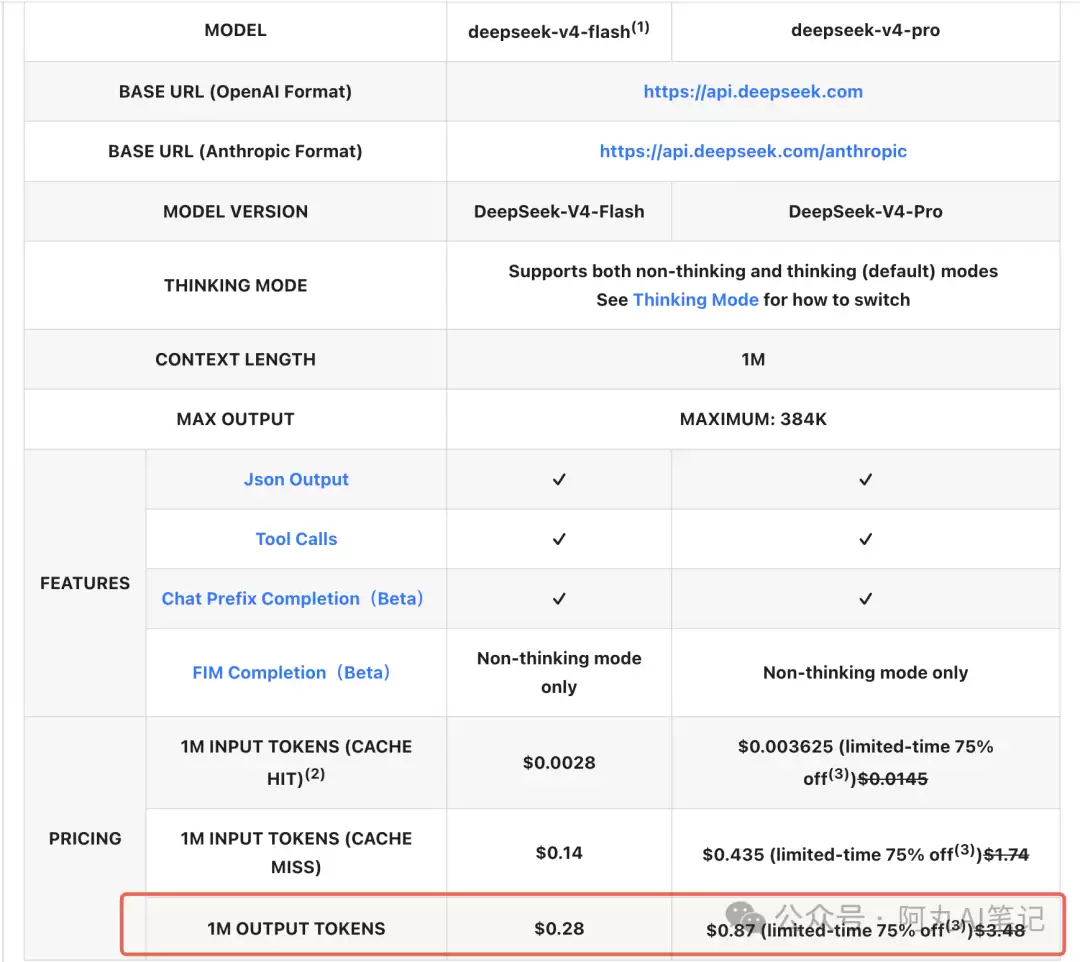Select the $0.28 output token price

click(559, 929)
